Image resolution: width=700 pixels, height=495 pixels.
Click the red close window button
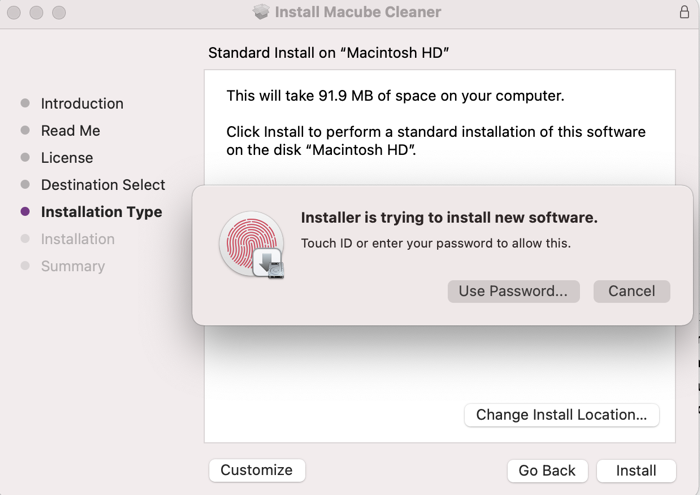click(14, 12)
